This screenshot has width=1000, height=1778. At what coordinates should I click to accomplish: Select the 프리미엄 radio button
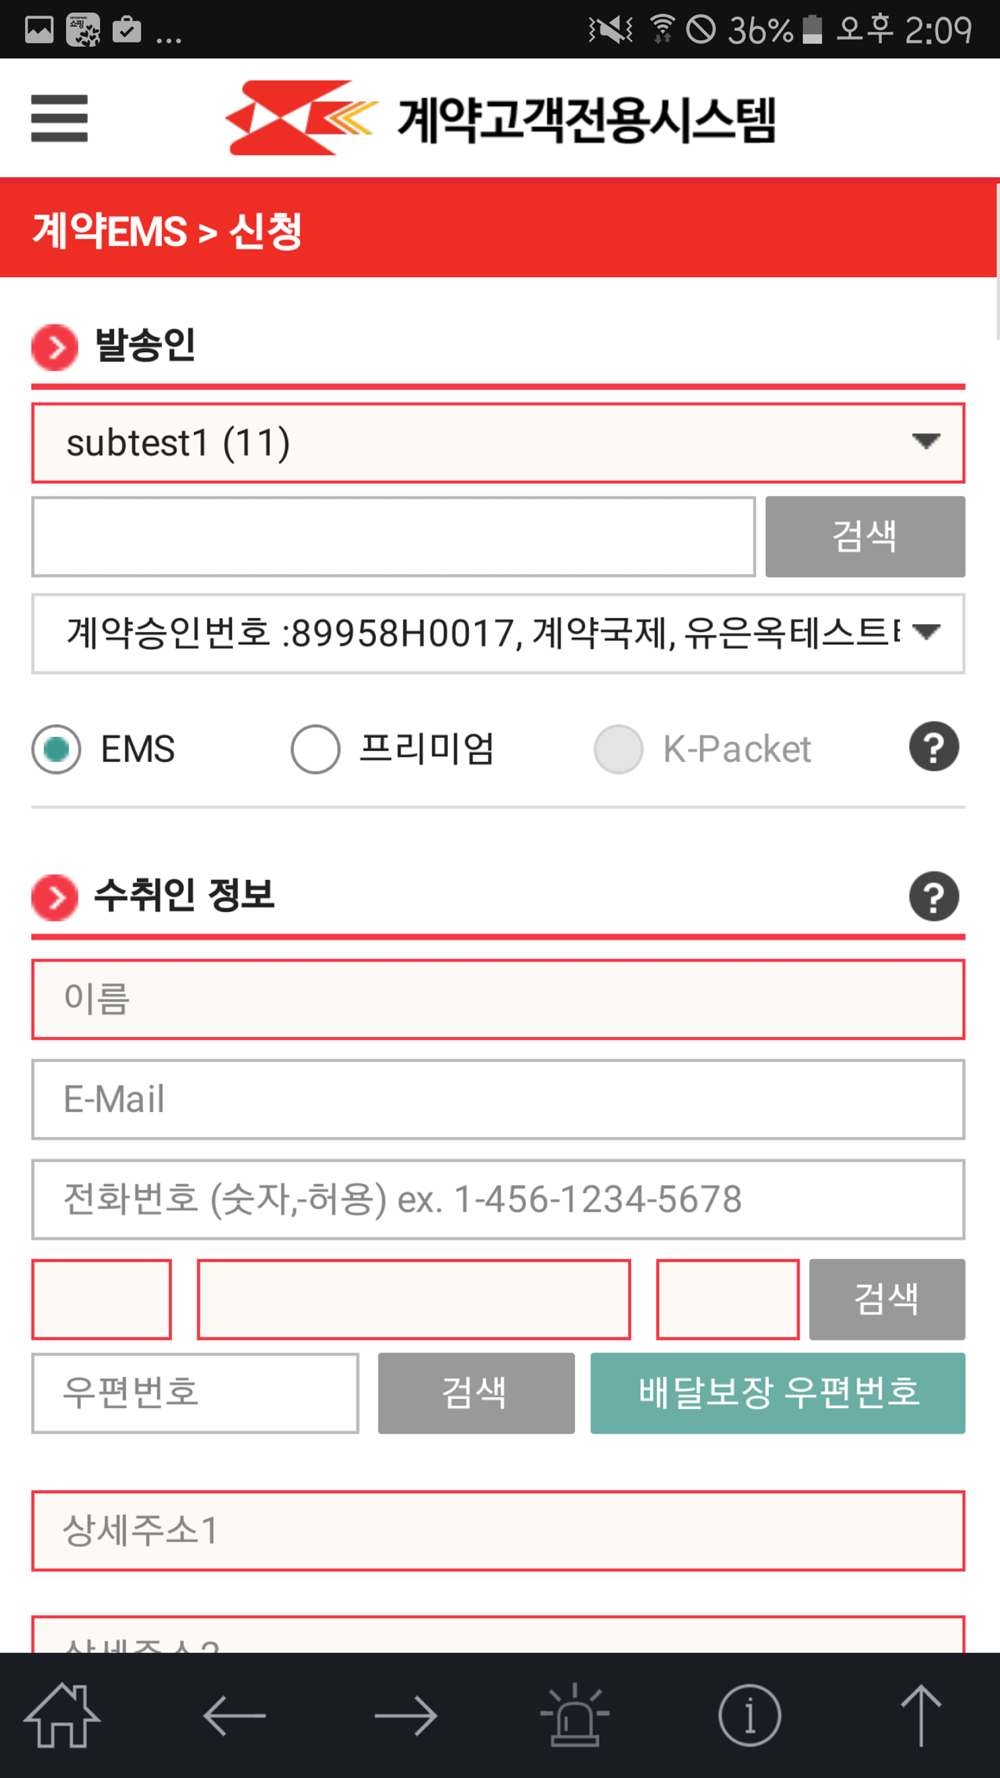(x=315, y=749)
